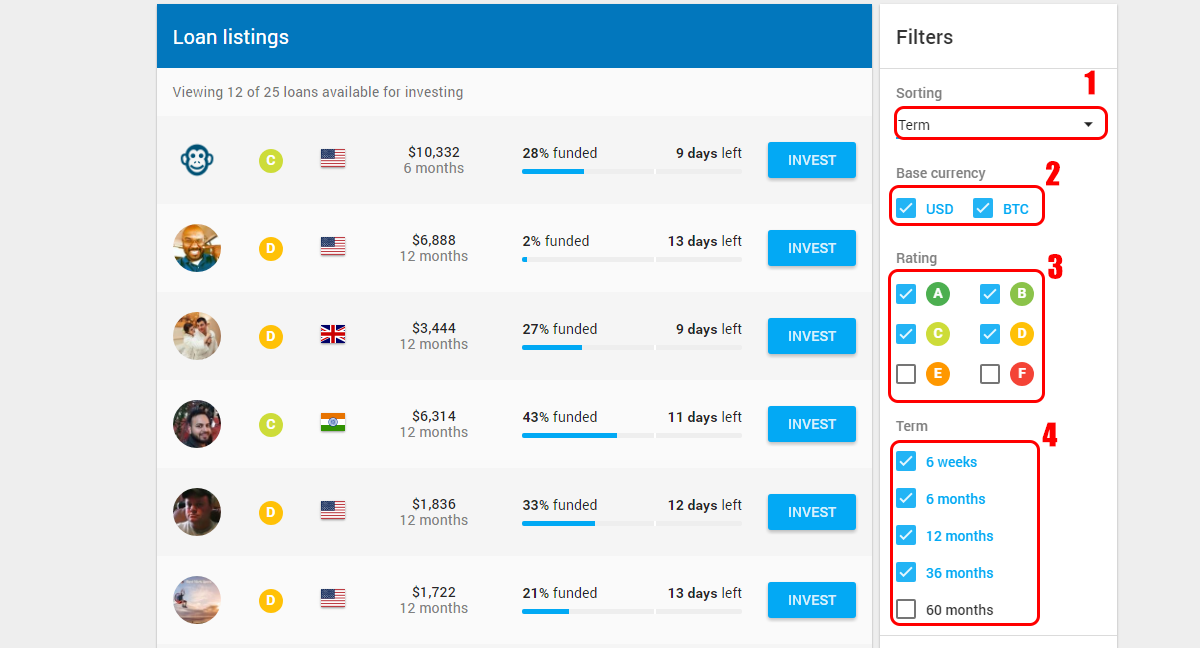
Task: Uncheck the 6 weeks term filter
Action: tap(906, 461)
